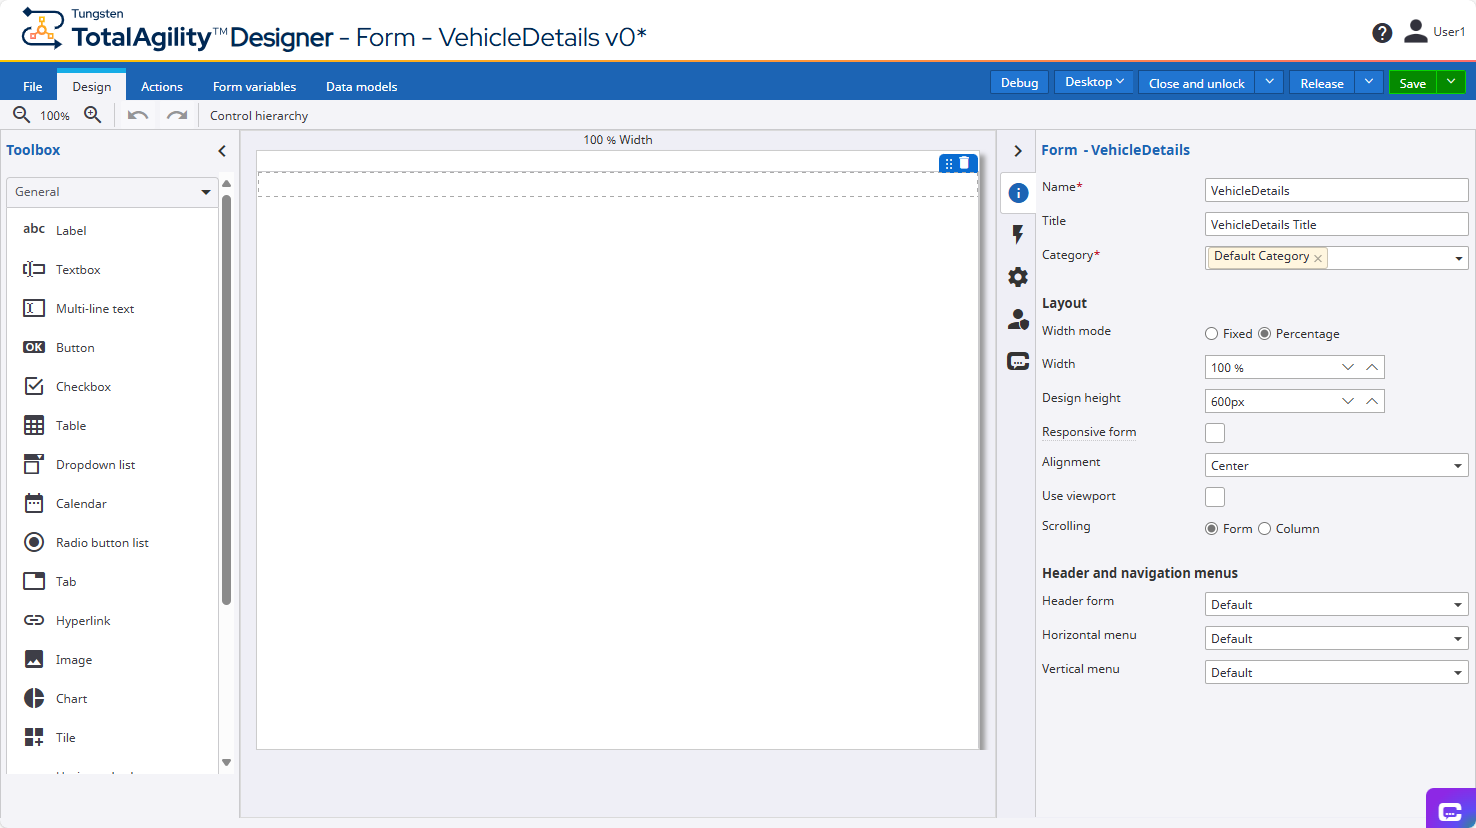Click the Debug button
Viewport: 1476px width, 828px height.
[x=1019, y=83]
